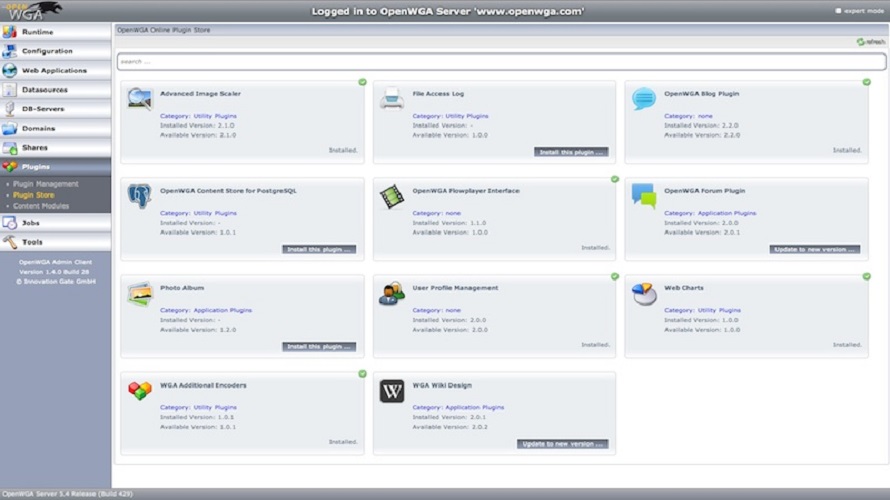890x500 pixels.
Task: Click the Photo Album plugin icon
Action: coord(139,293)
